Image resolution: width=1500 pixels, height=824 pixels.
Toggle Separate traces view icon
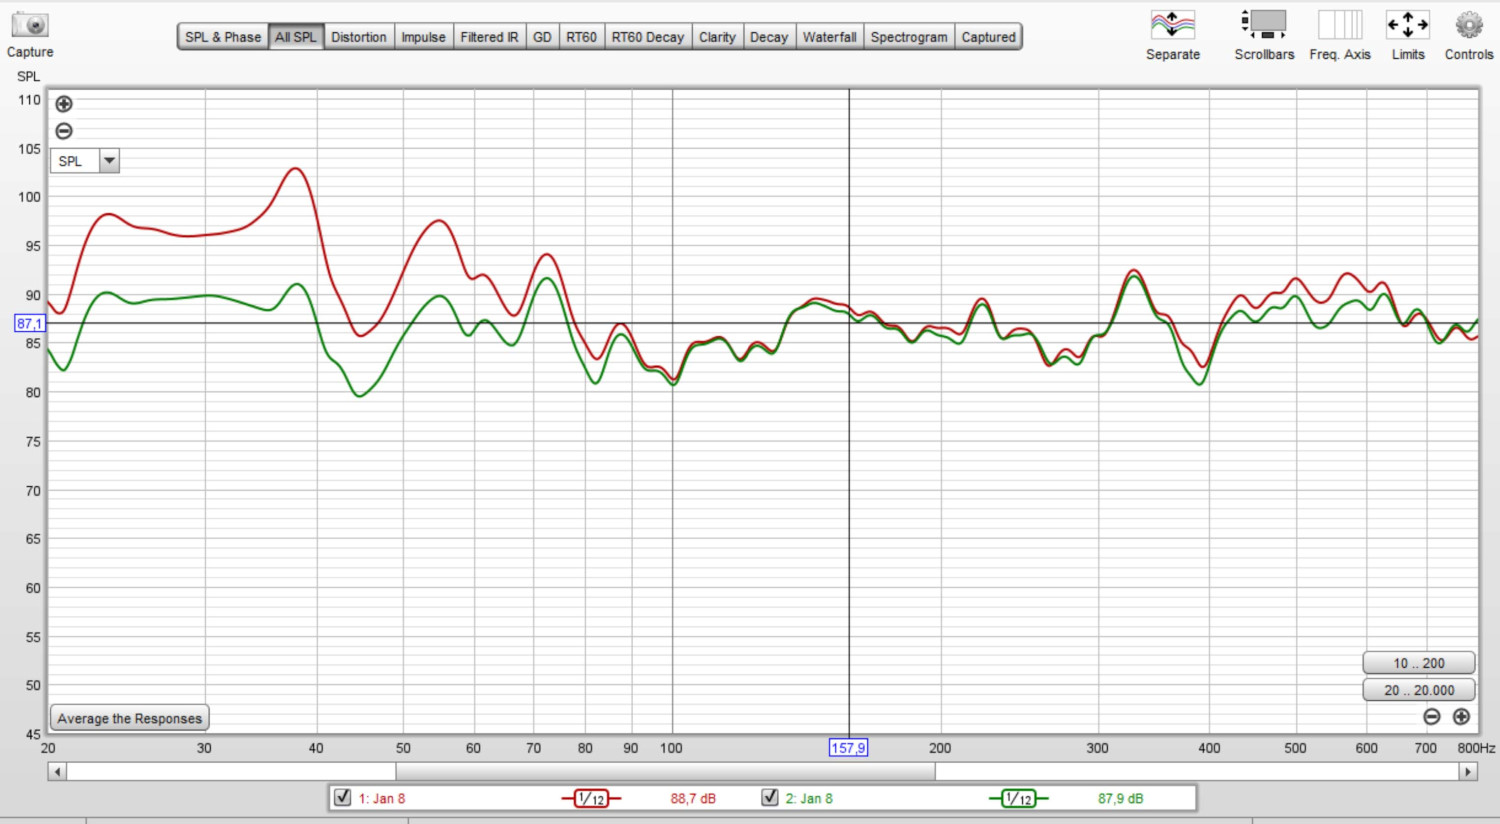click(x=1172, y=25)
